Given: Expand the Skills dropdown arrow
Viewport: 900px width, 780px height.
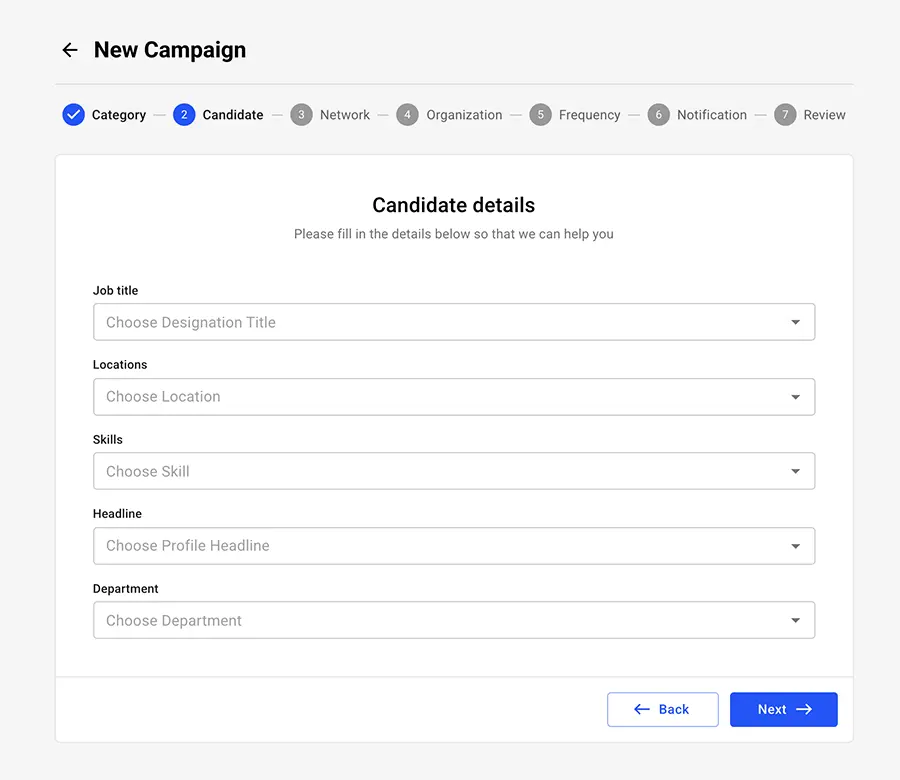Looking at the screenshot, I should 796,471.
